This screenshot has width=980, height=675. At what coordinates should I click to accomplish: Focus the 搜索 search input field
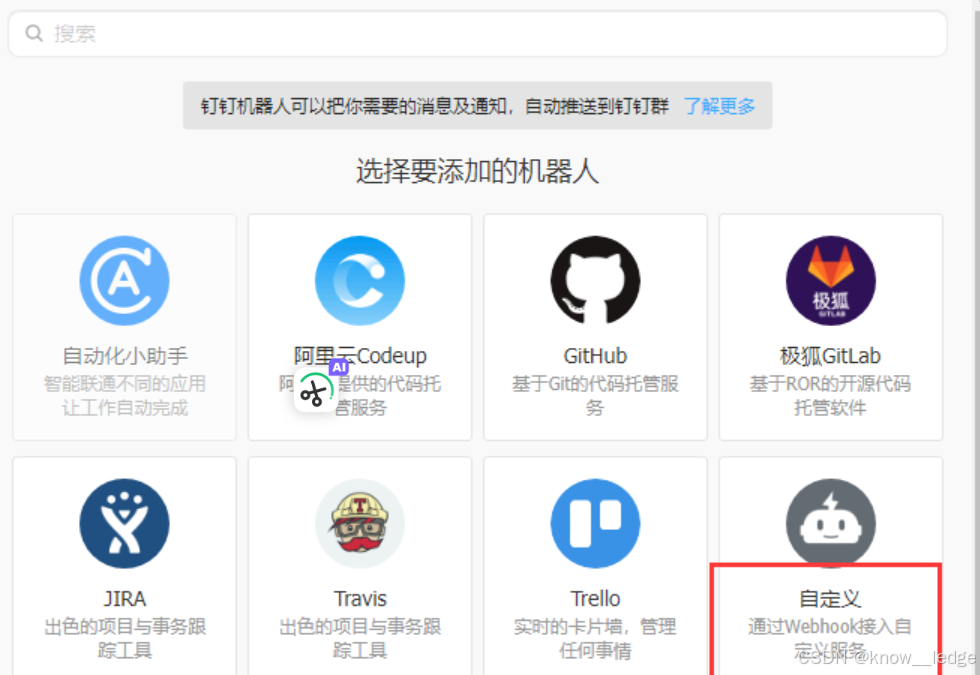click(478, 34)
